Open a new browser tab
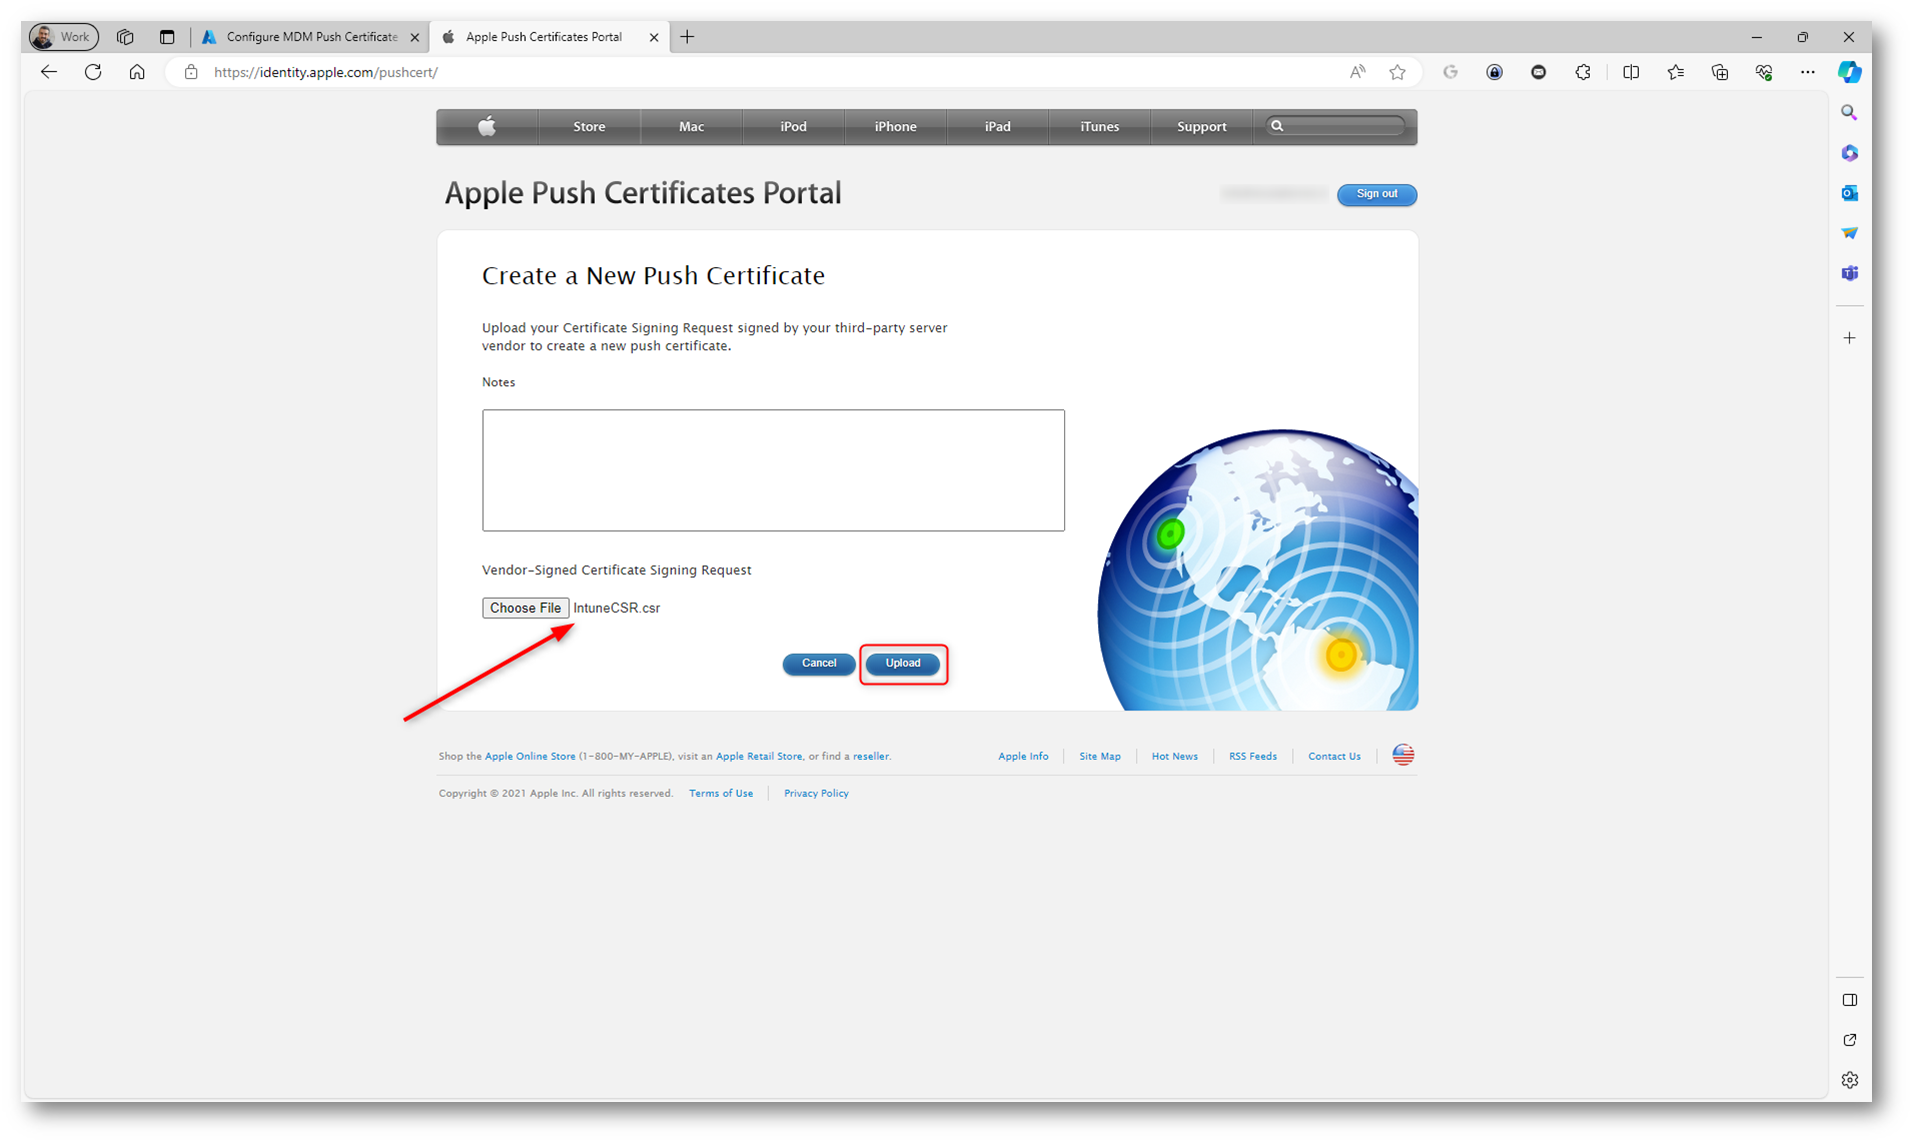 (687, 37)
